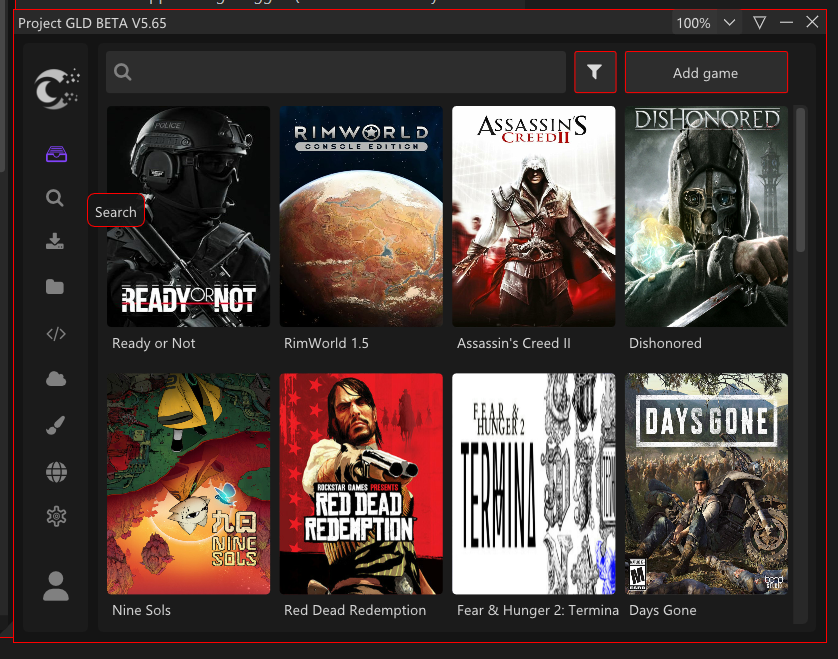The height and width of the screenshot is (659, 838).
Task: Open the folder icon in the sidebar
Action: [55, 287]
